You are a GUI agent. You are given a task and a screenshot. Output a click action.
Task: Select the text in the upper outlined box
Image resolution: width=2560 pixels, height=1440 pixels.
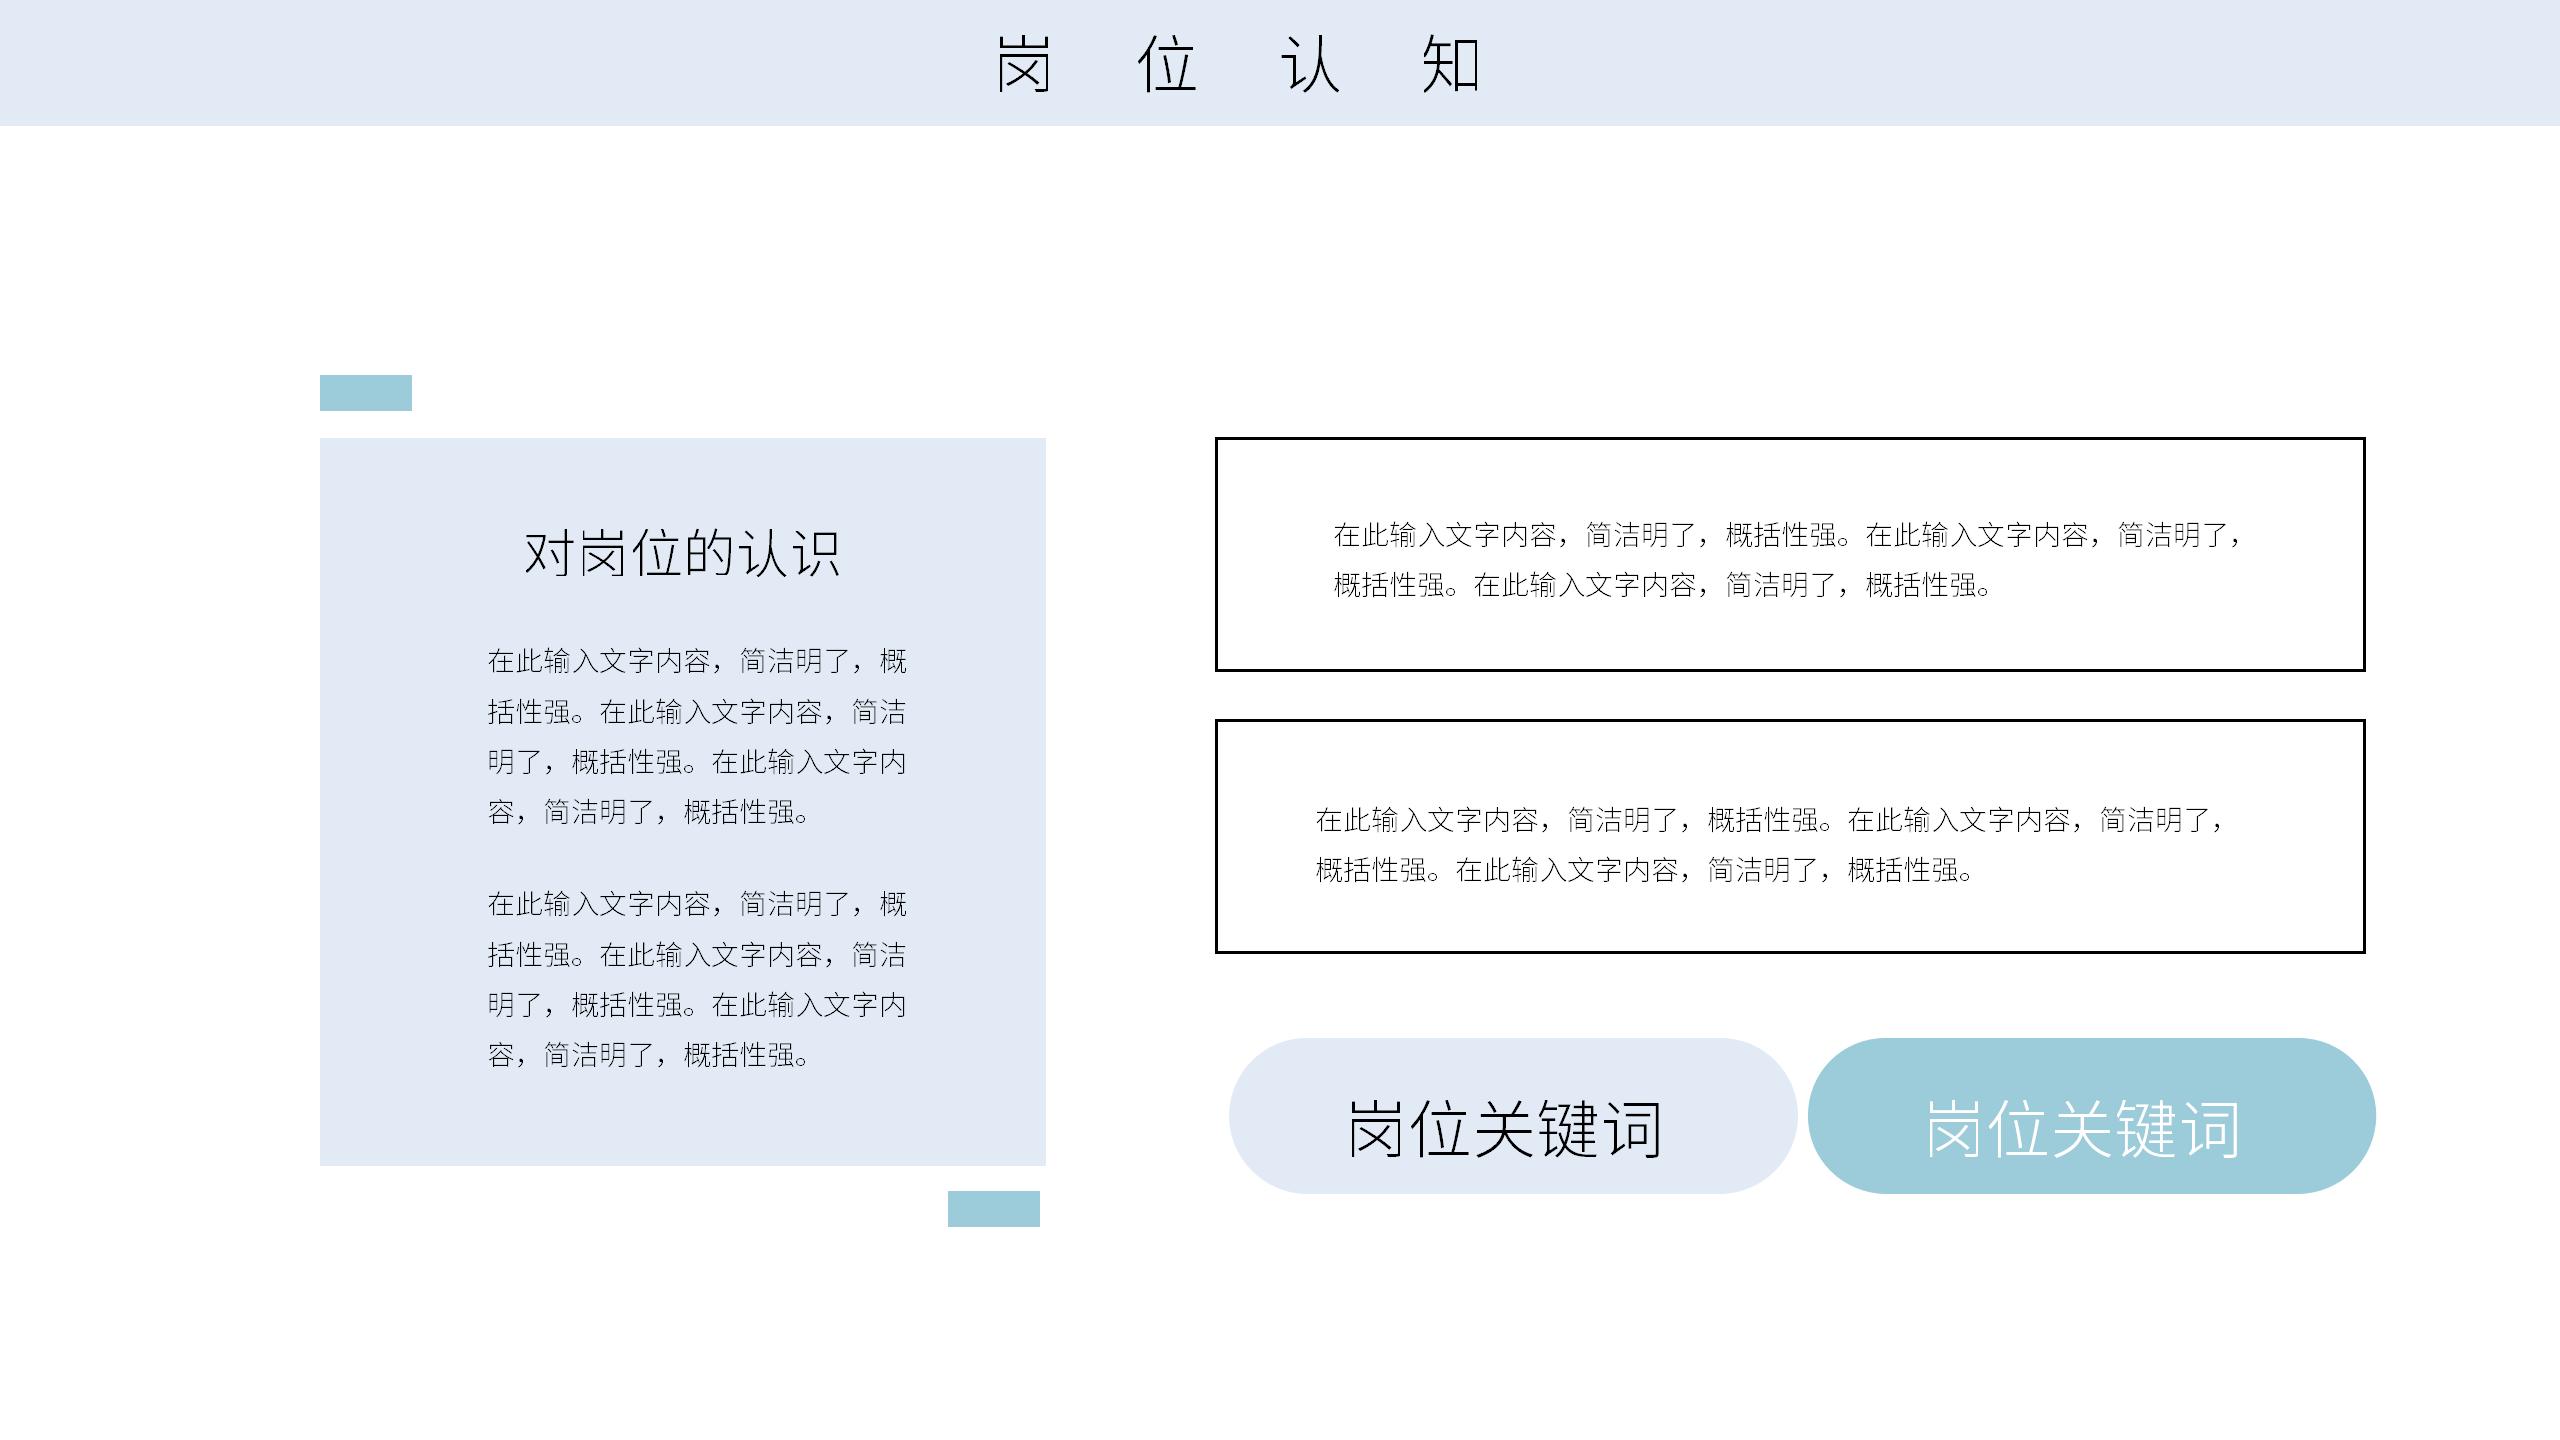tap(1788, 560)
